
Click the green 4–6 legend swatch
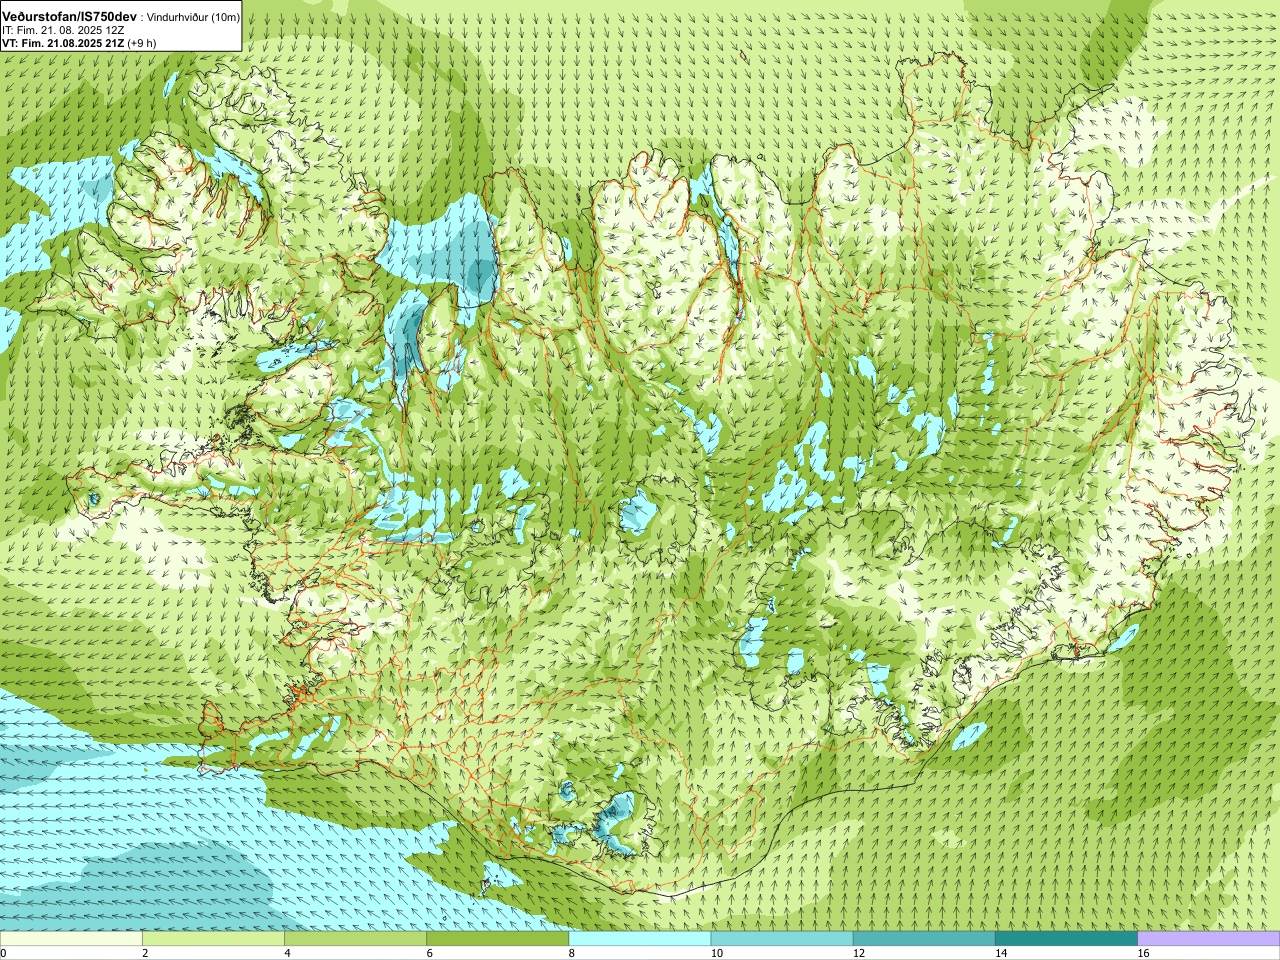coord(355,939)
